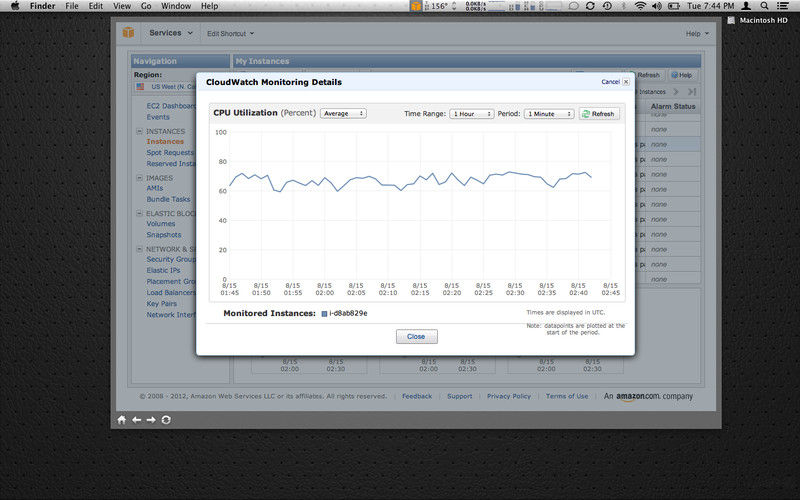
Task: Click the Cancel link in dialog
Action: coord(610,82)
